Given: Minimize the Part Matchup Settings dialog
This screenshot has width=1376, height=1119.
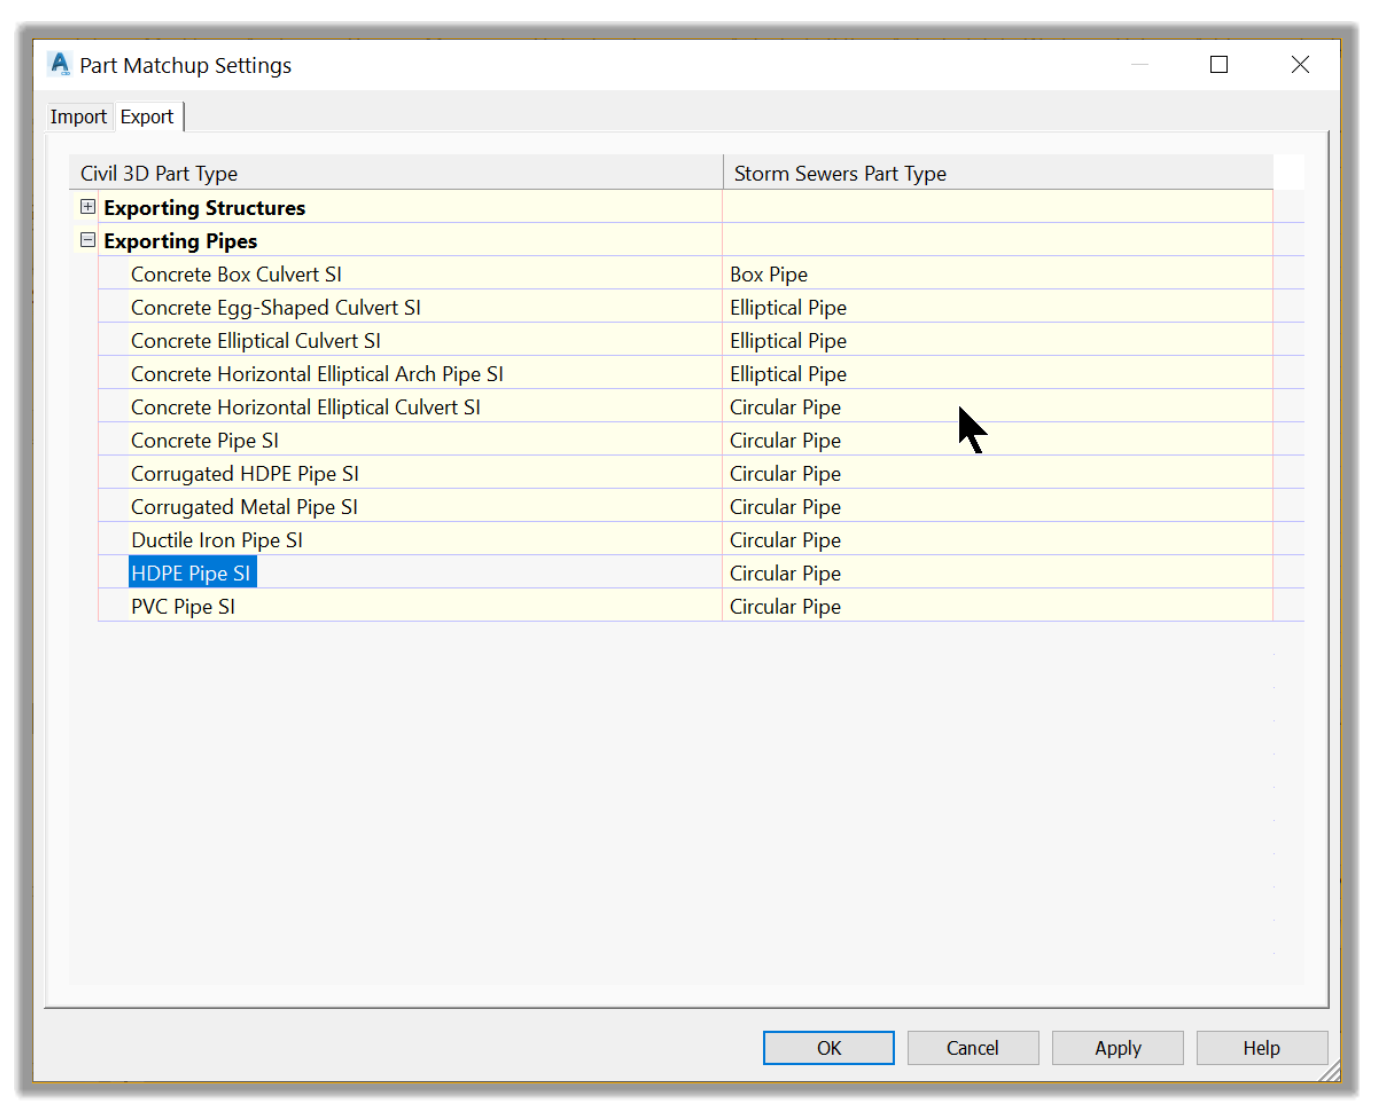Looking at the screenshot, I should (1140, 65).
